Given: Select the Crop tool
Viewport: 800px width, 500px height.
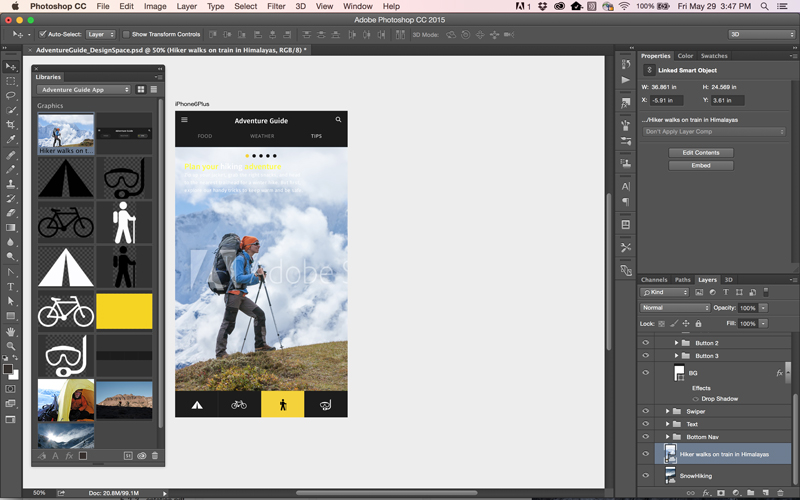Looking at the screenshot, I should tap(11, 125).
